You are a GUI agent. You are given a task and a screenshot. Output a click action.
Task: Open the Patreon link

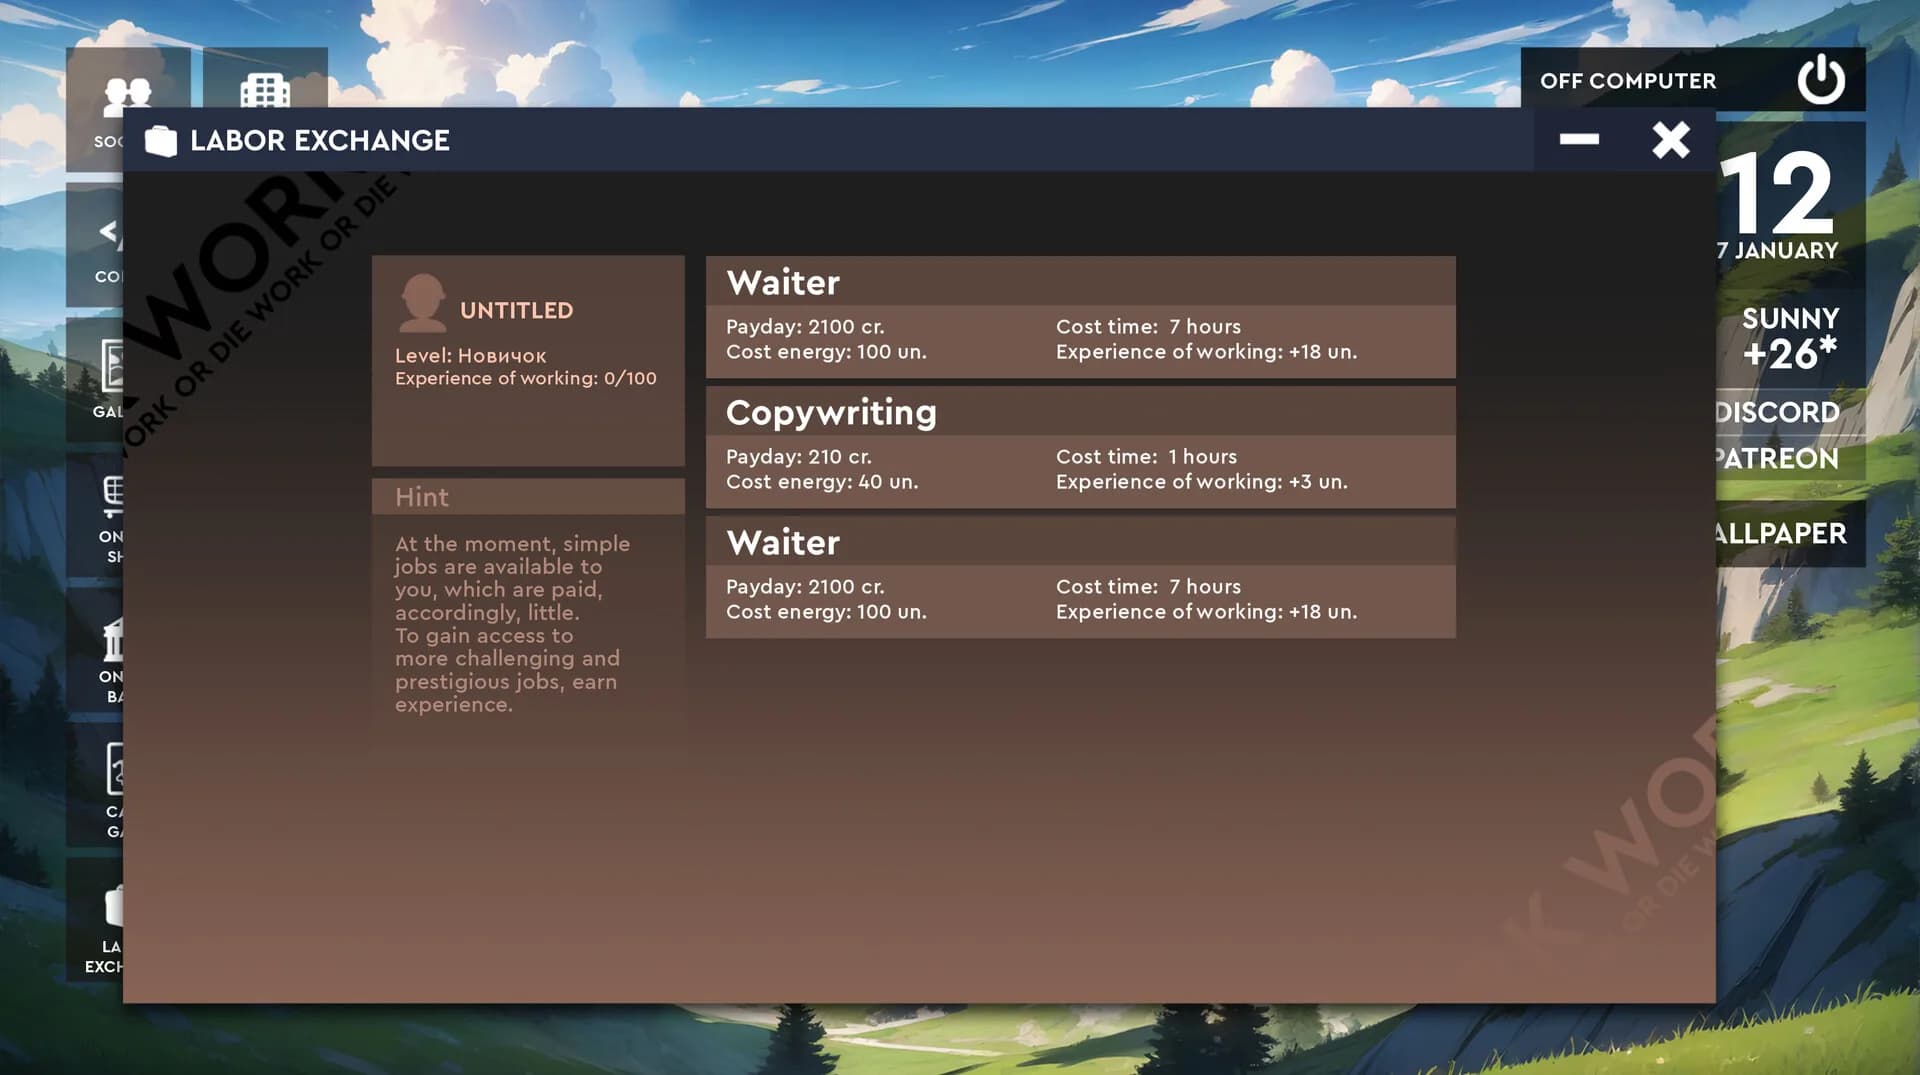[1778, 458]
